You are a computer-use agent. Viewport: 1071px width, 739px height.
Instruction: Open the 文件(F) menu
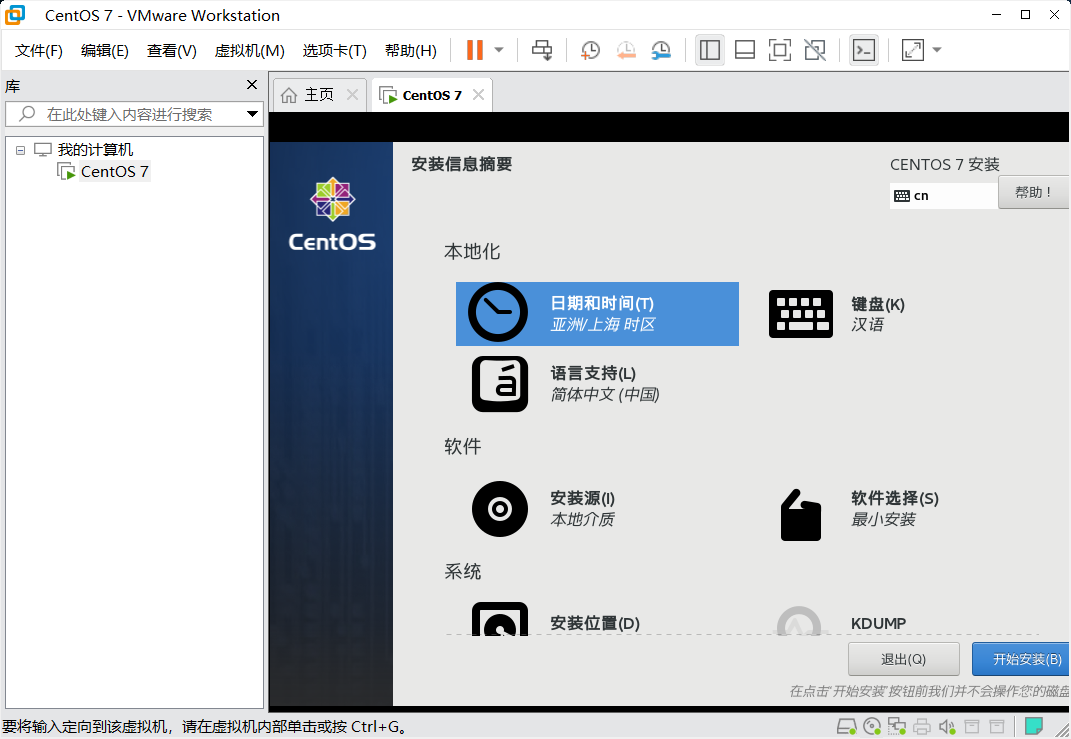[39, 51]
